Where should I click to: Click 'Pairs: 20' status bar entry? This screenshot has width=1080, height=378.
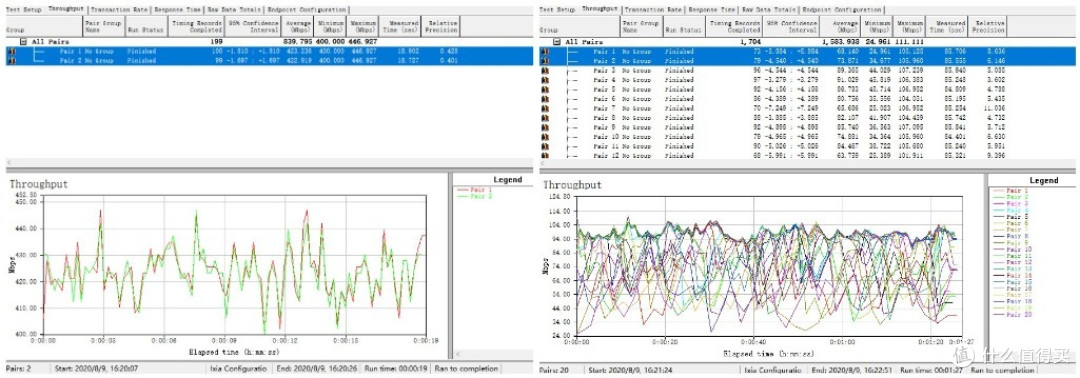[x=554, y=369]
